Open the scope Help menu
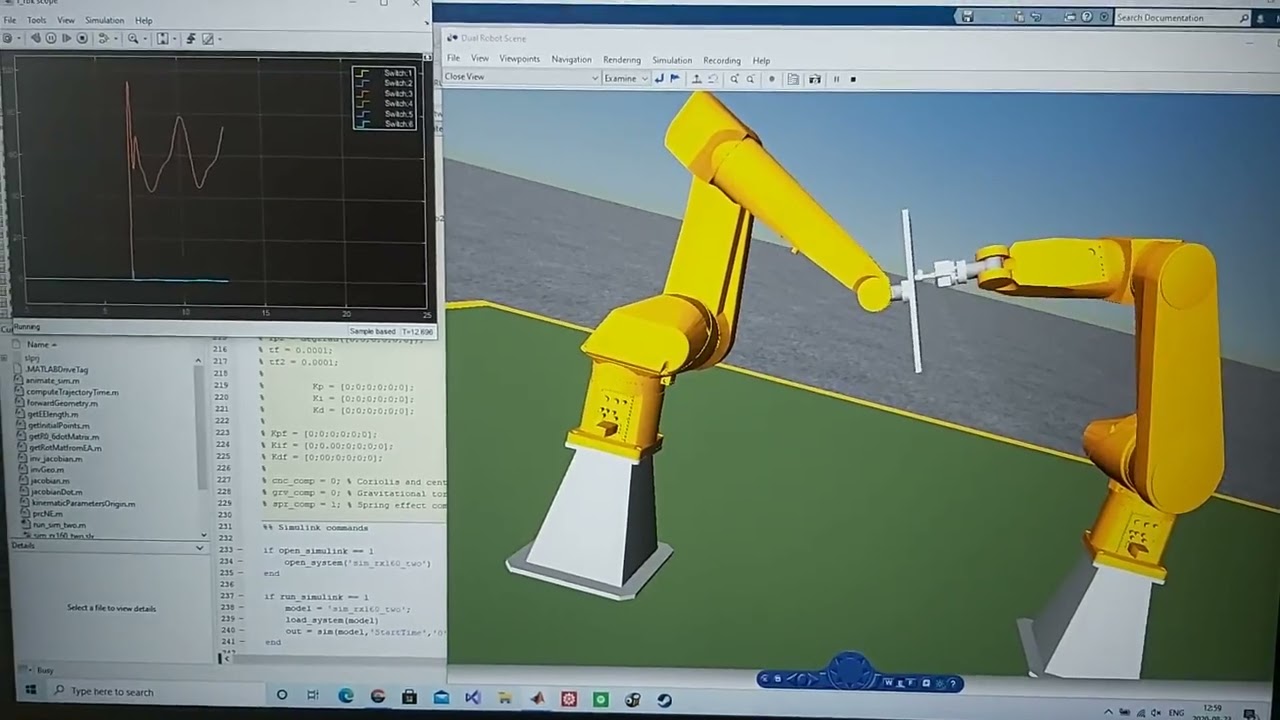The height and width of the screenshot is (720, 1280). point(143,20)
